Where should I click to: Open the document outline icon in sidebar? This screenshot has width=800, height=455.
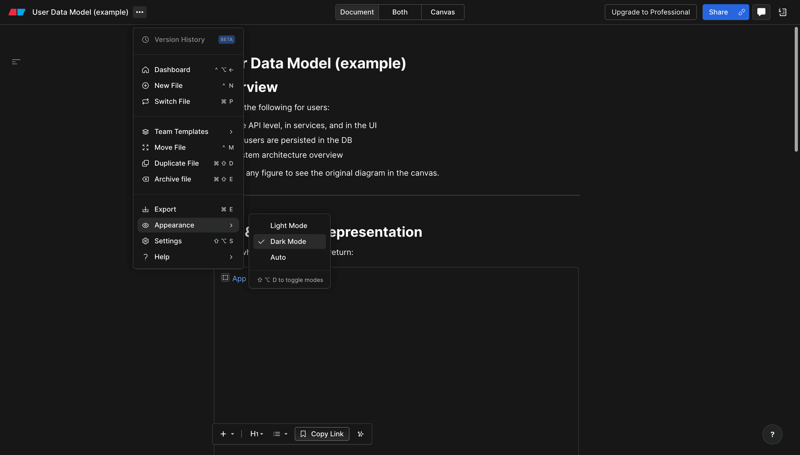pyautogui.click(x=16, y=62)
